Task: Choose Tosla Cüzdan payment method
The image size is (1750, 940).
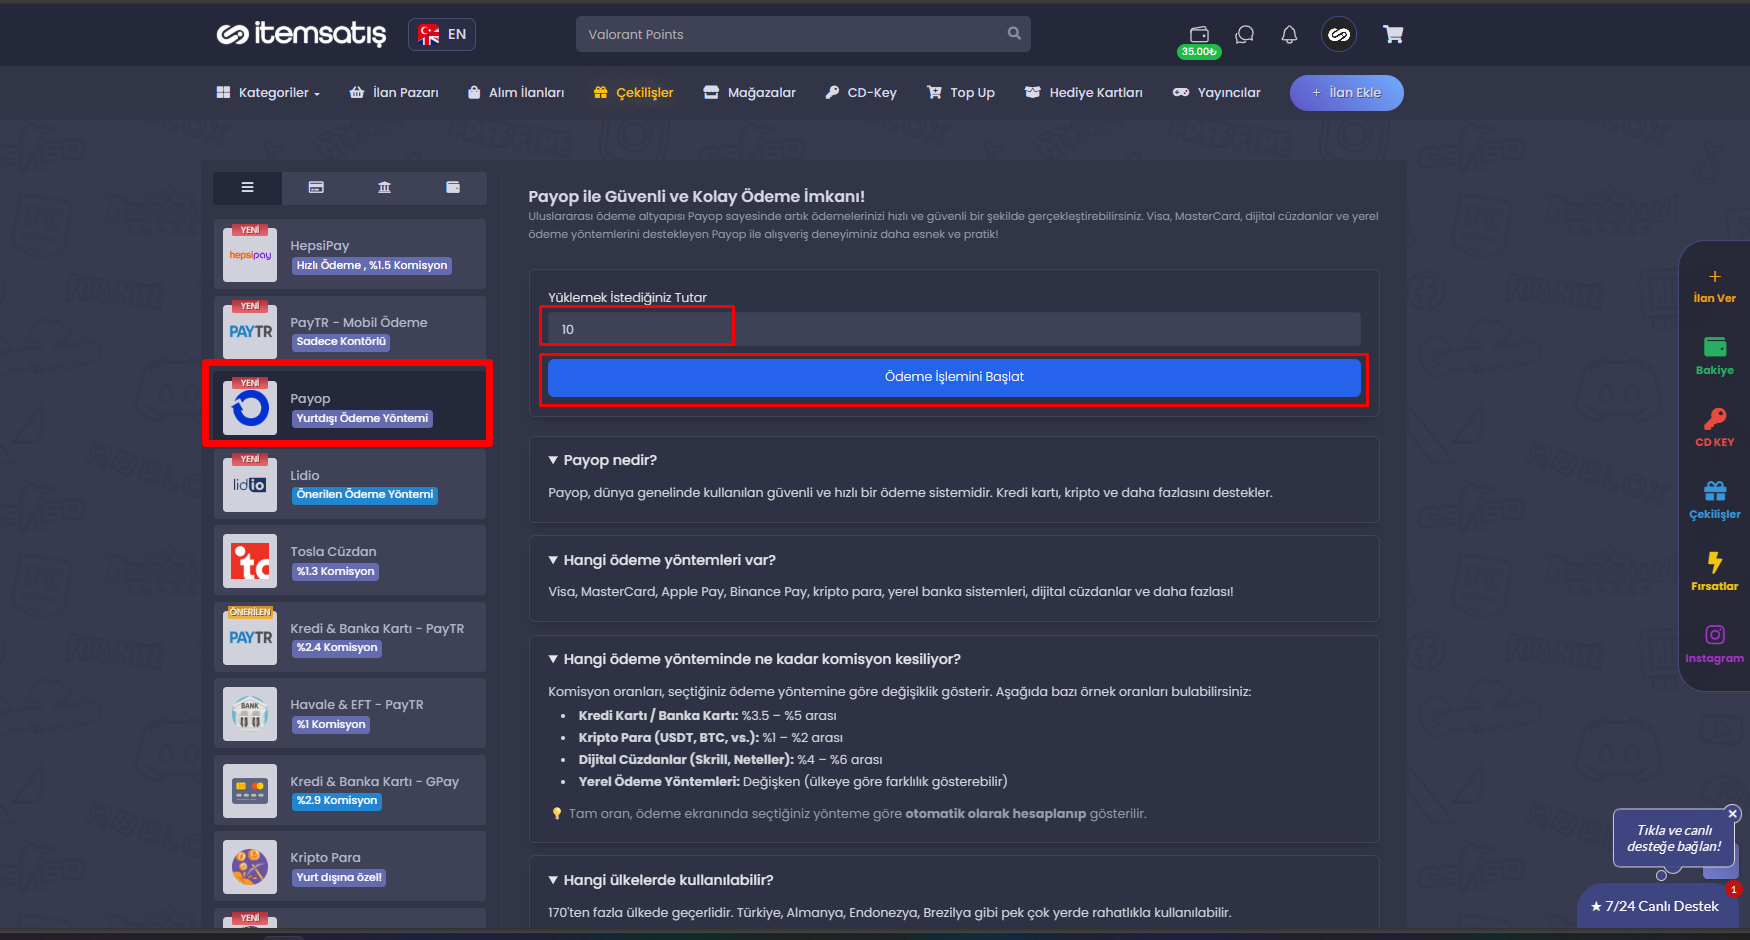Action: pyautogui.click(x=350, y=561)
